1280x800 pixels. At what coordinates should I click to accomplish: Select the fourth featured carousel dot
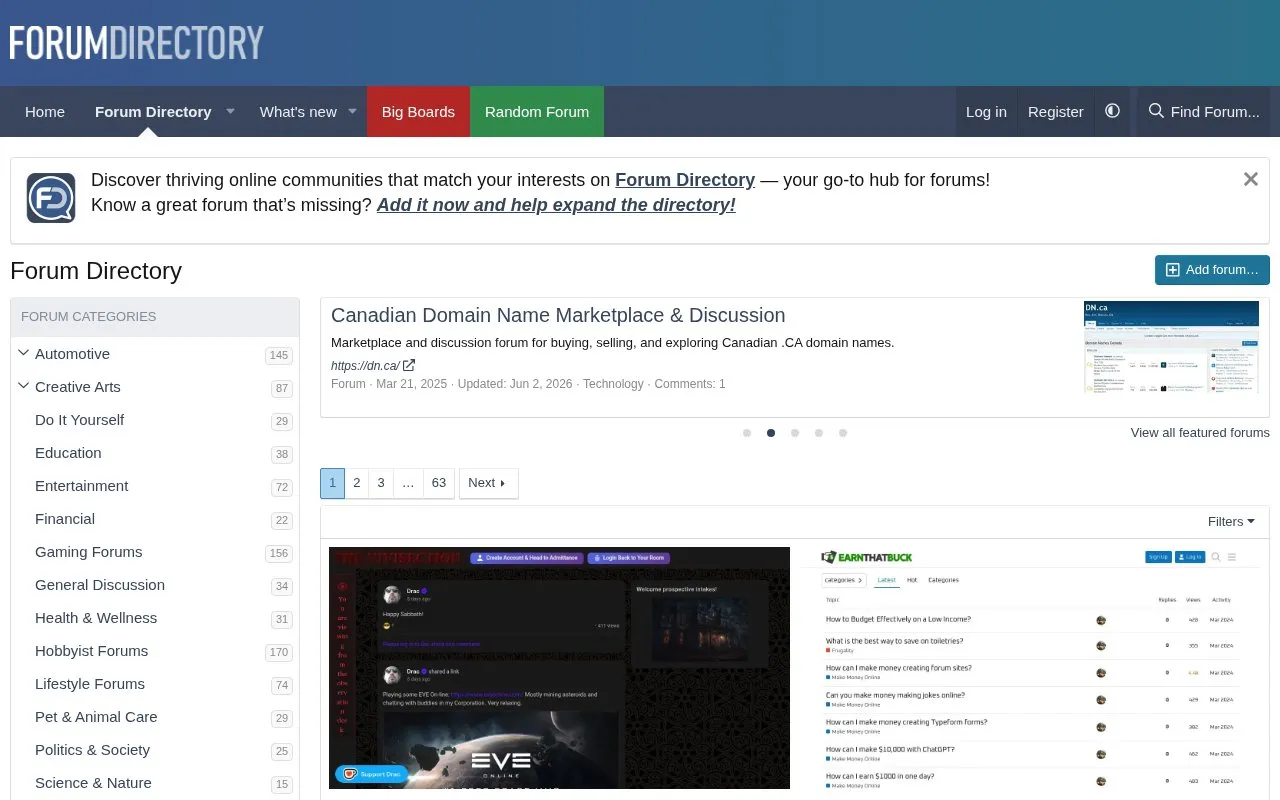pos(819,433)
